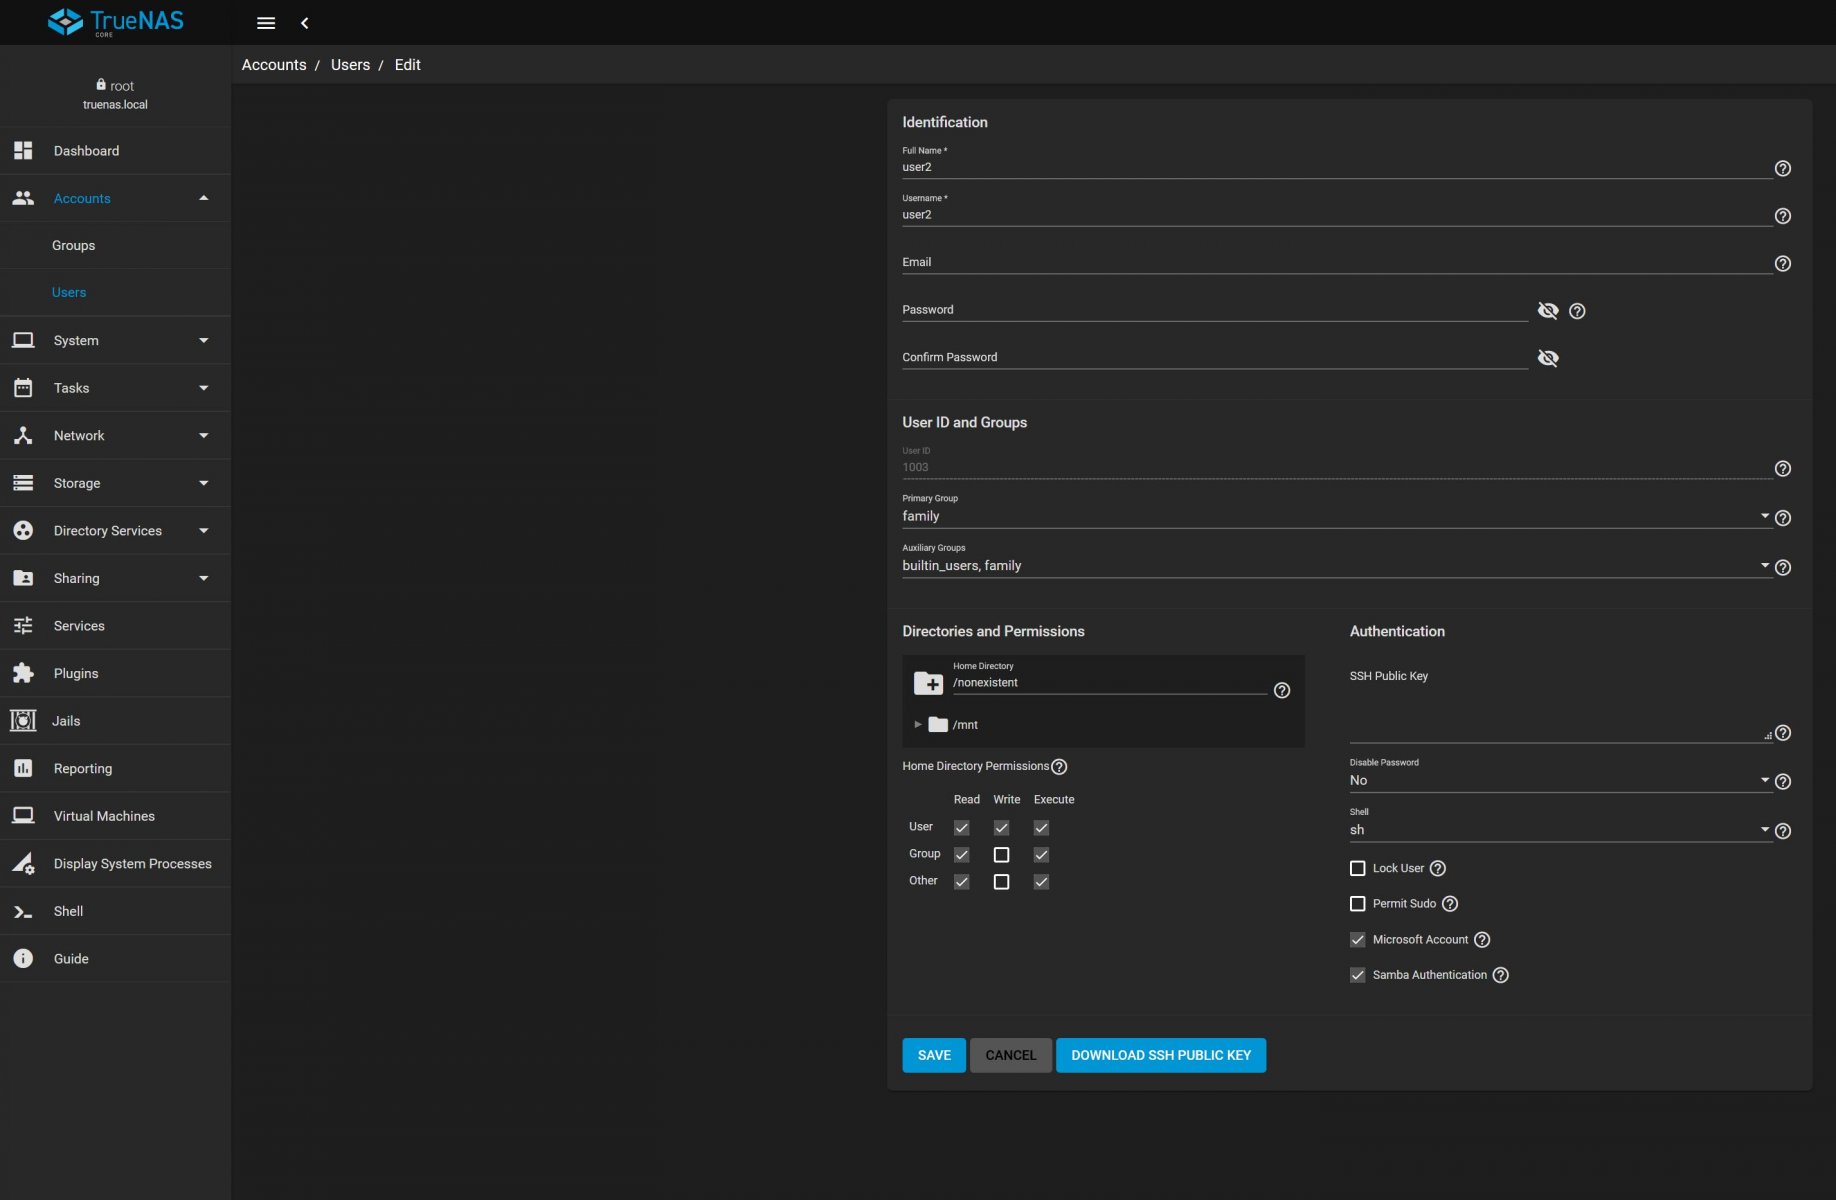Screen dimensions: 1836x1200
Task: Open help for Permit Sudo
Action: (x=1450, y=904)
